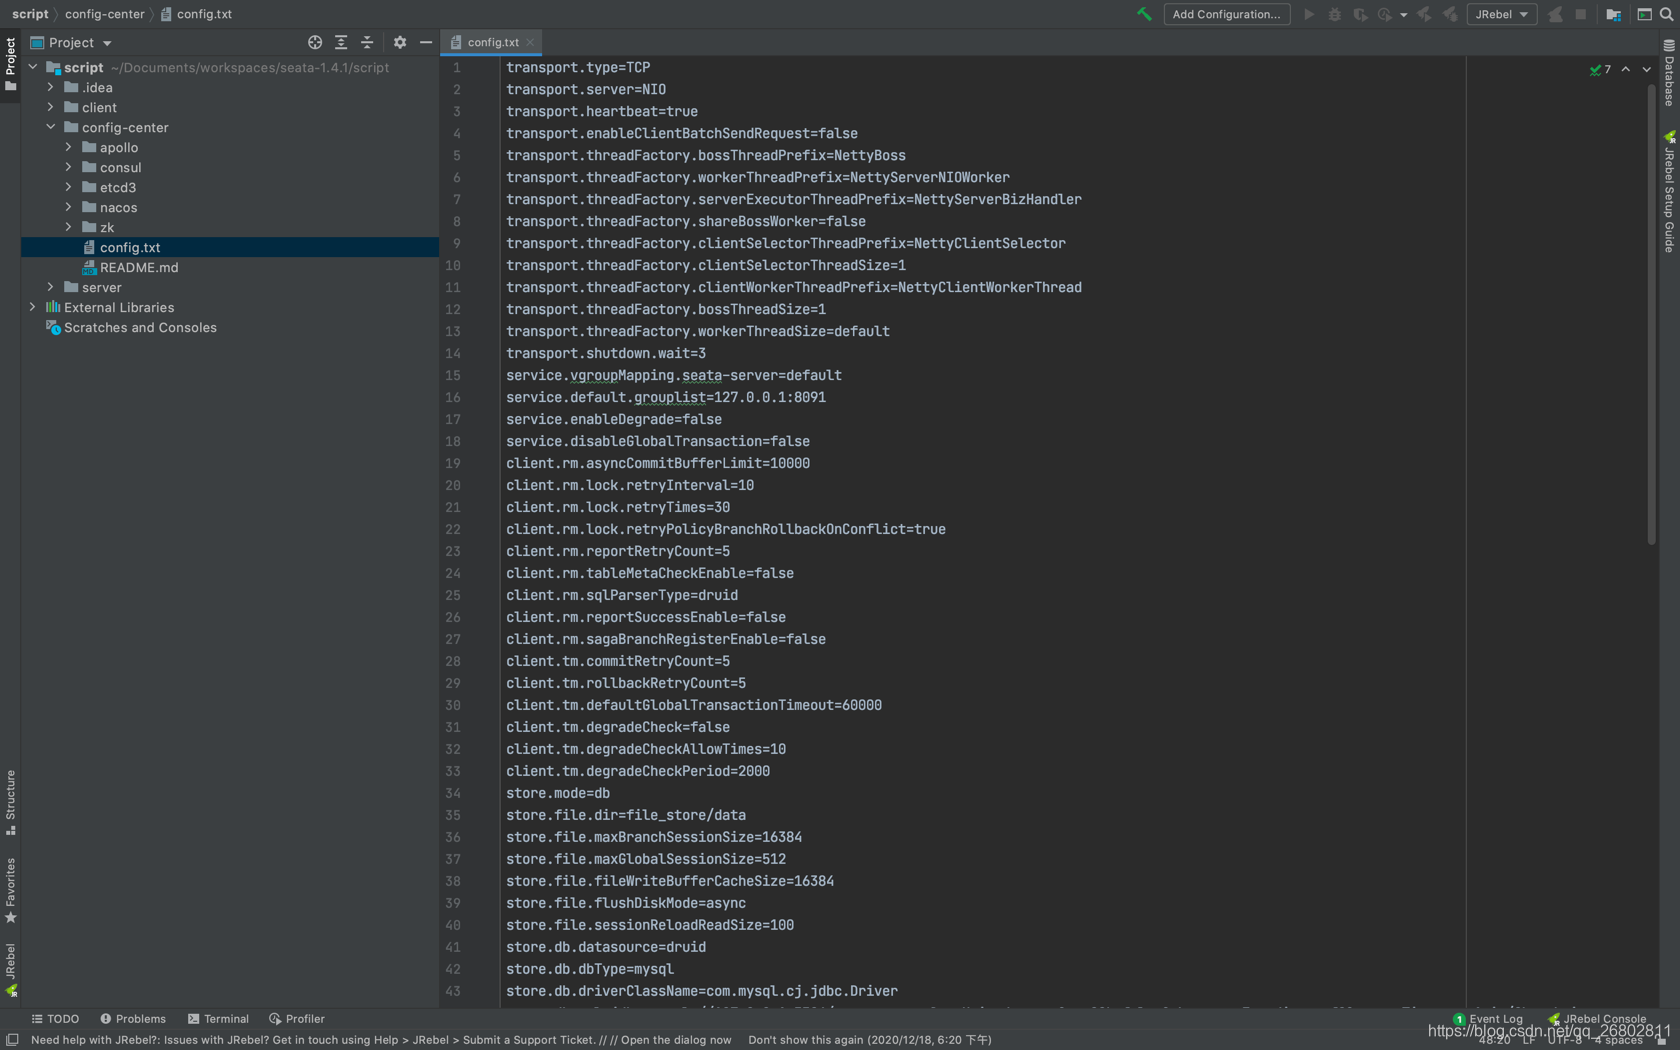Expand External Libraries node
This screenshot has width=1680, height=1050.
pyautogui.click(x=33, y=307)
